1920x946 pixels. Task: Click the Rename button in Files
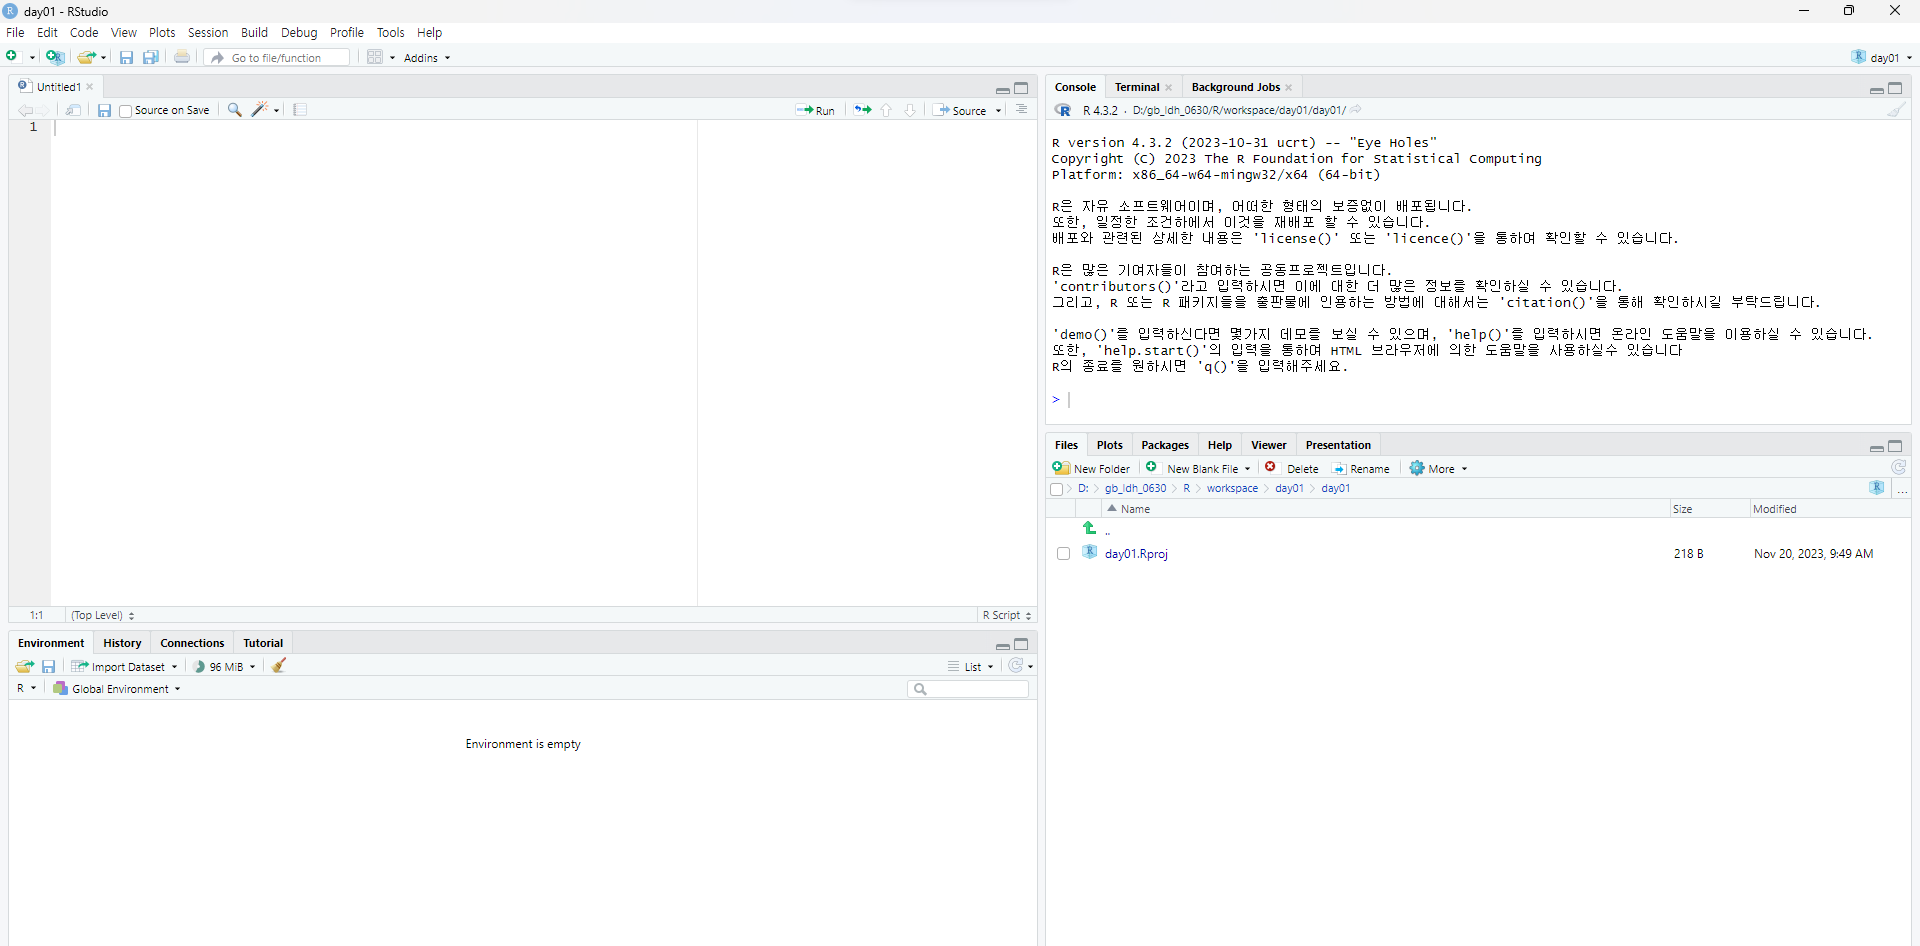[1361, 468]
